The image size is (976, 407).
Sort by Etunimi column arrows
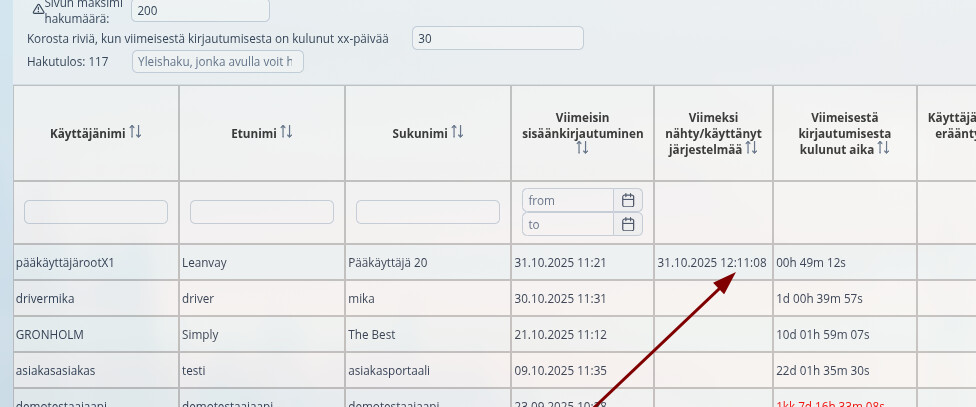point(286,133)
